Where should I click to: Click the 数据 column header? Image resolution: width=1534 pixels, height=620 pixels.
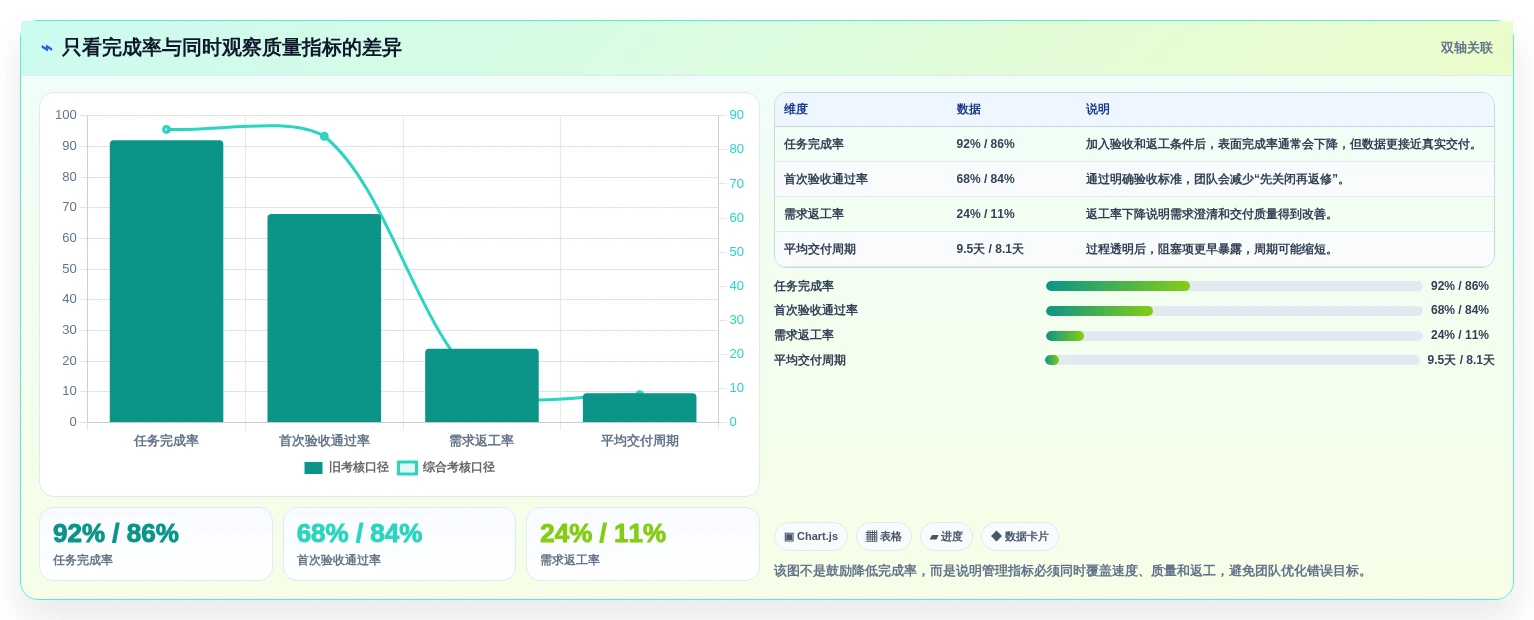(968, 109)
